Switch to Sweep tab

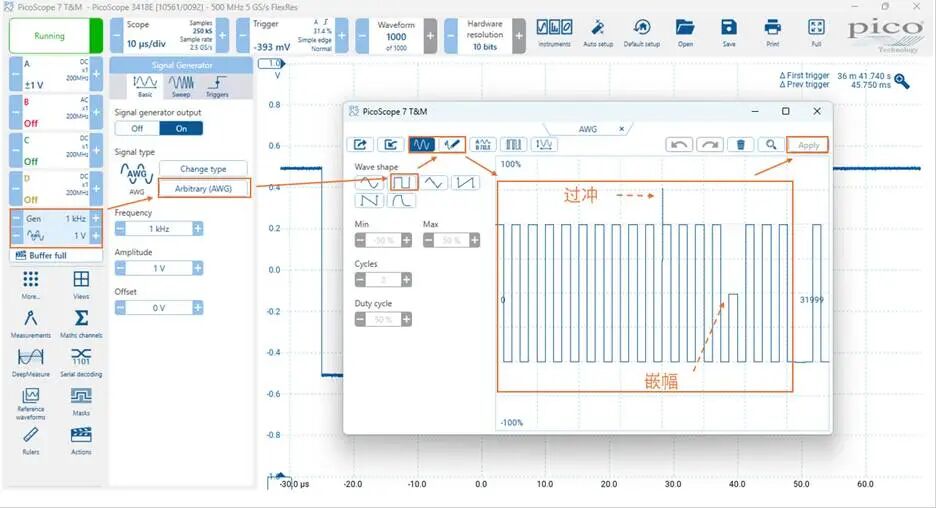(x=181, y=87)
